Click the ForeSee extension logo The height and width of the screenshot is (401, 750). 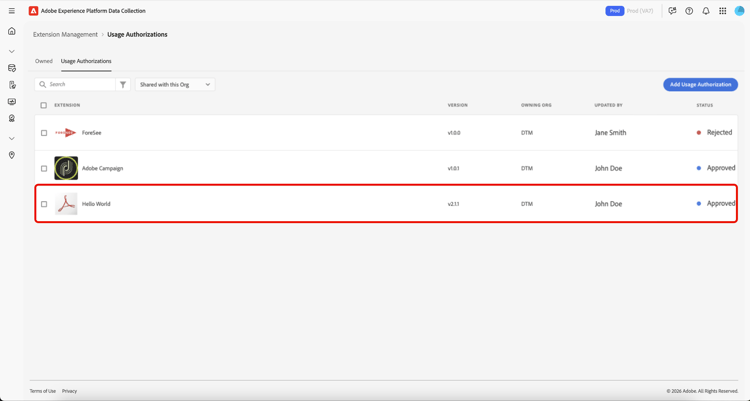tap(66, 133)
